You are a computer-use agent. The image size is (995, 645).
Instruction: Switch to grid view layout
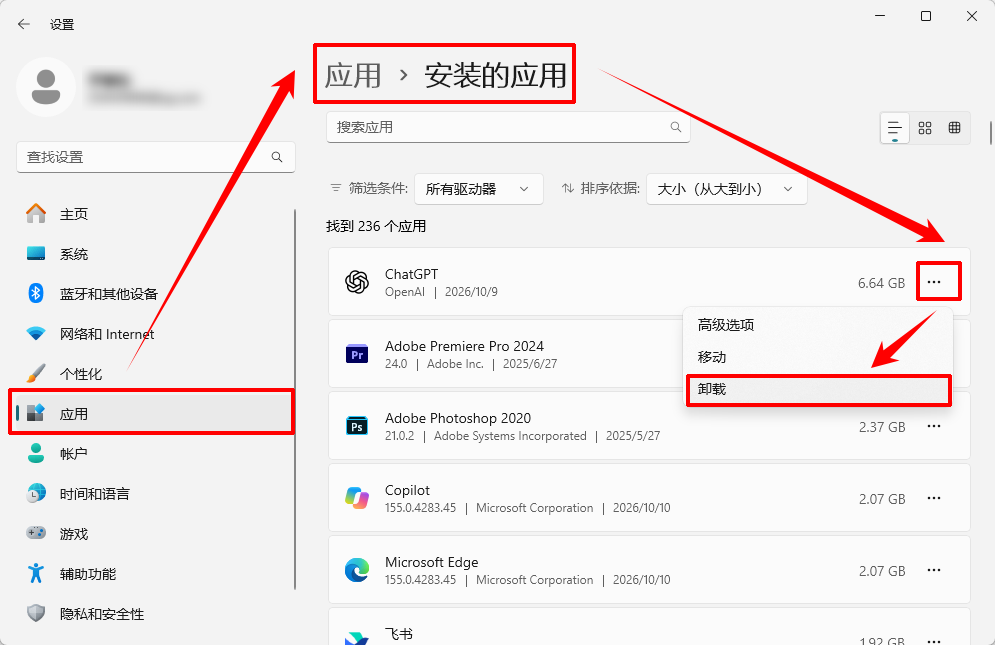coord(925,128)
